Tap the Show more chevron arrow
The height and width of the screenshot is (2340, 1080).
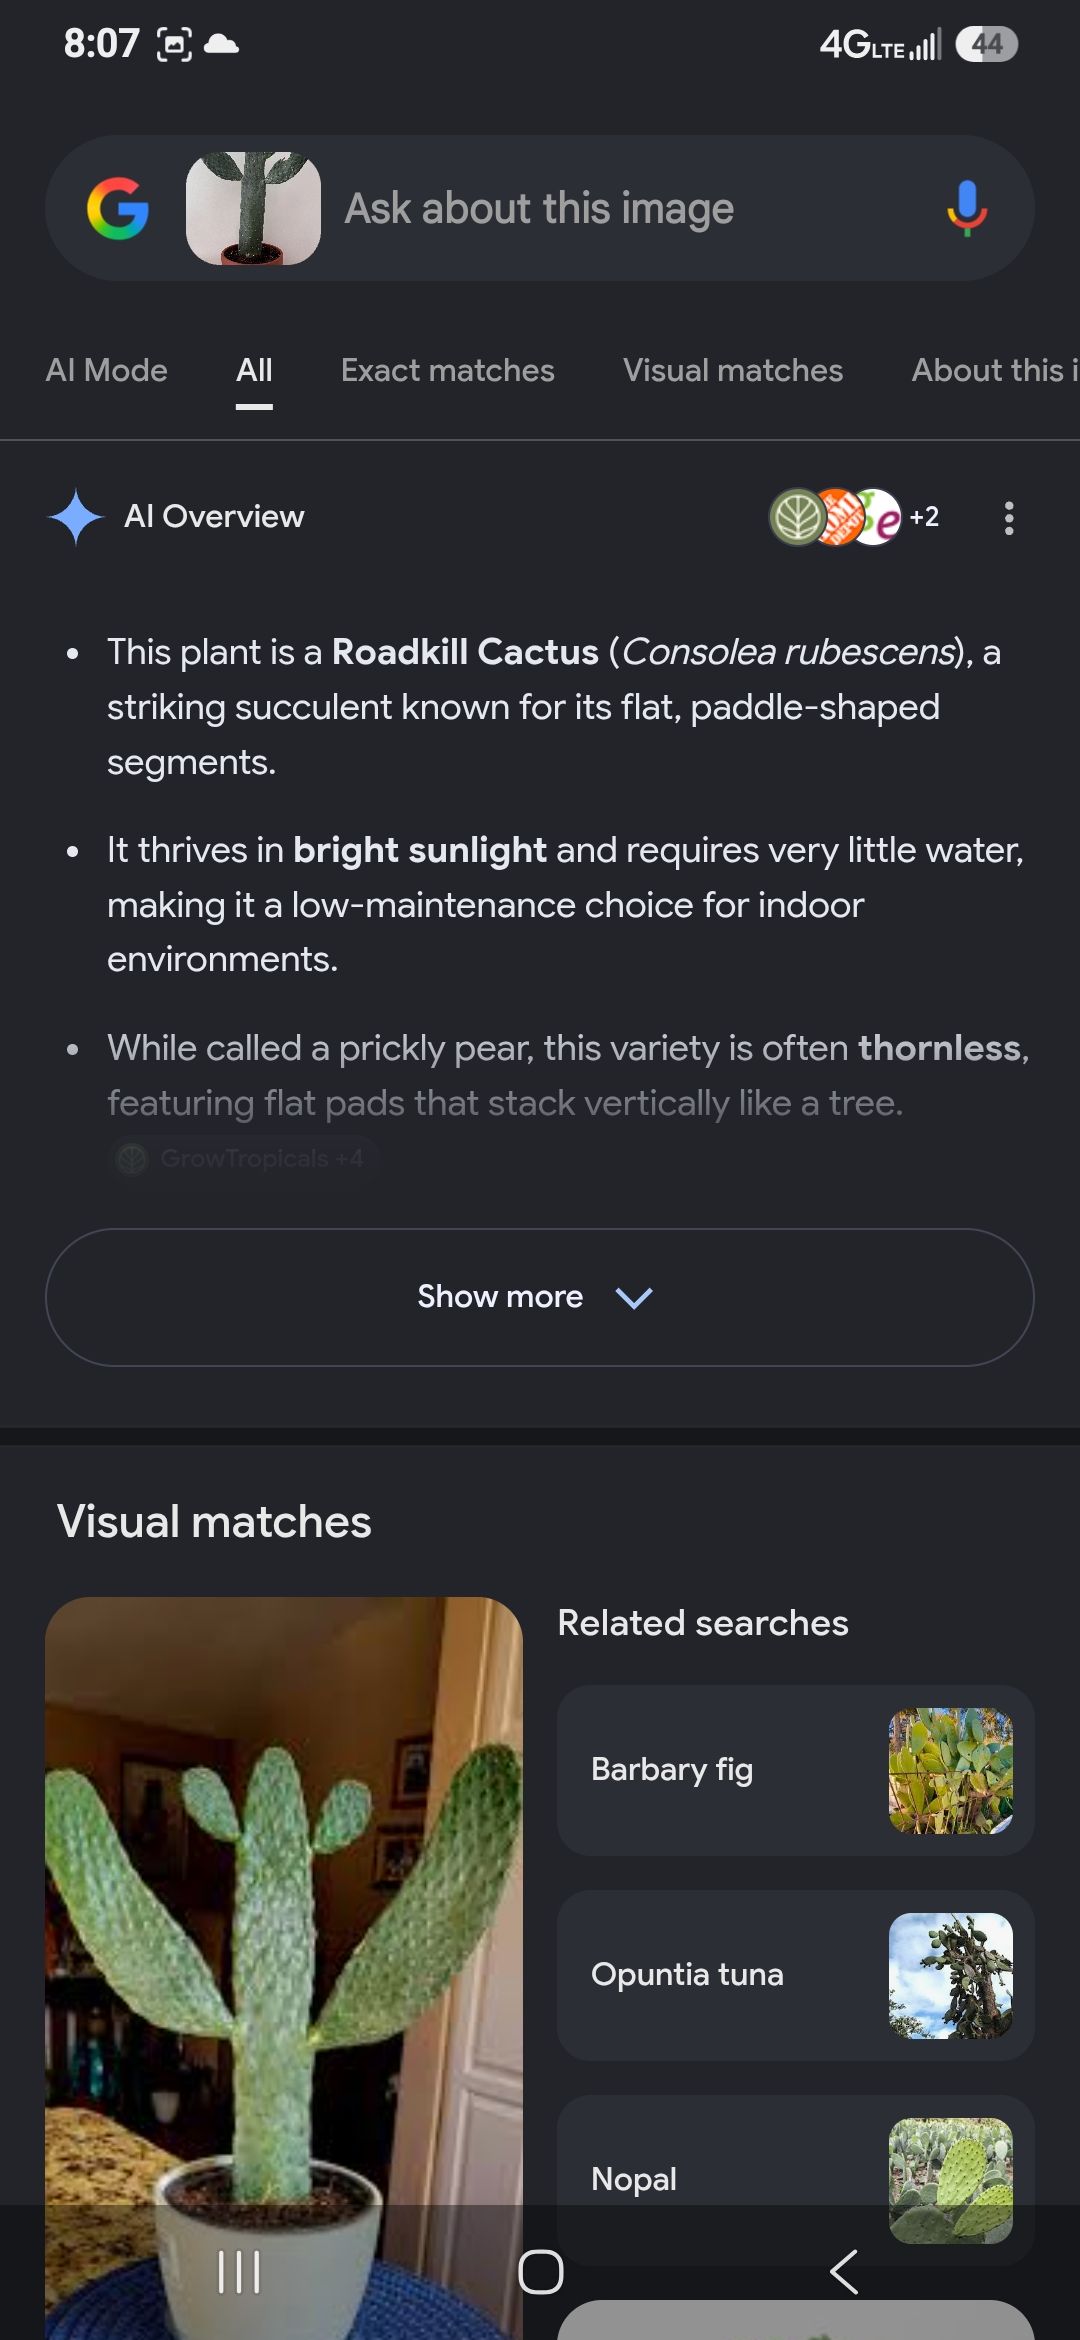pyautogui.click(x=634, y=1298)
